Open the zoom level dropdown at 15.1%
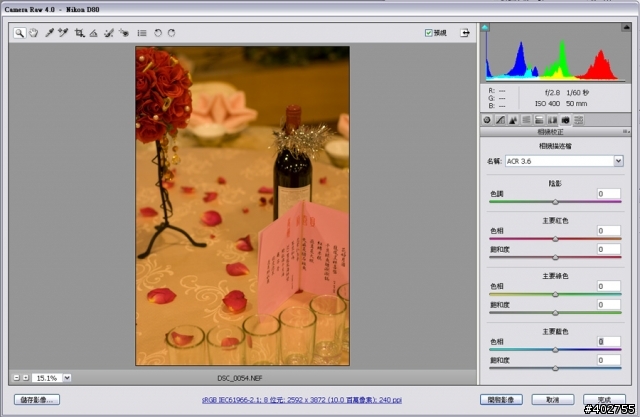The height and width of the screenshot is (417, 640). point(67,378)
